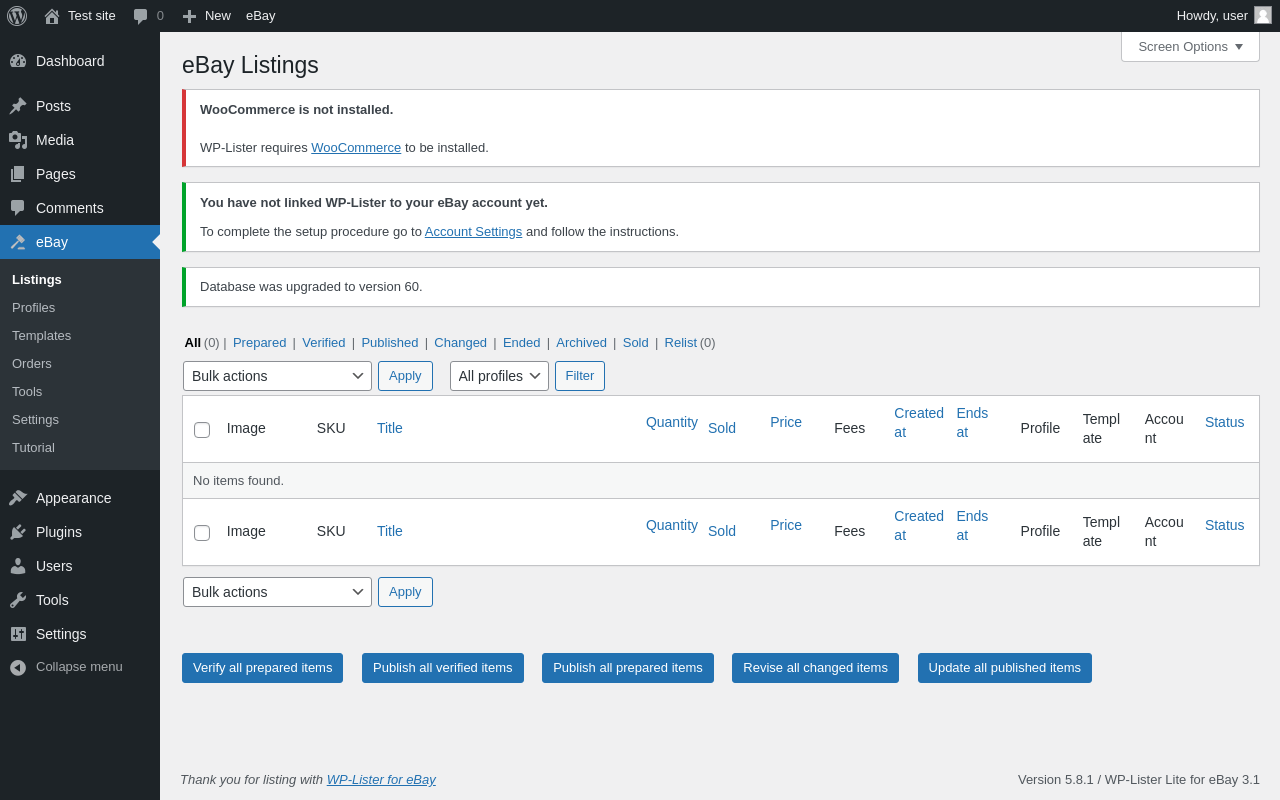Expand the Screen Options panel

click(x=1190, y=46)
